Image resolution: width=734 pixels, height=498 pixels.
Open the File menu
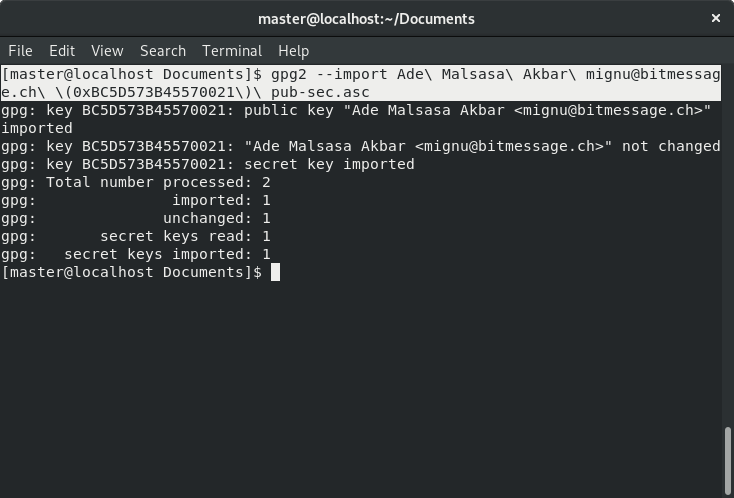(20, 51)
